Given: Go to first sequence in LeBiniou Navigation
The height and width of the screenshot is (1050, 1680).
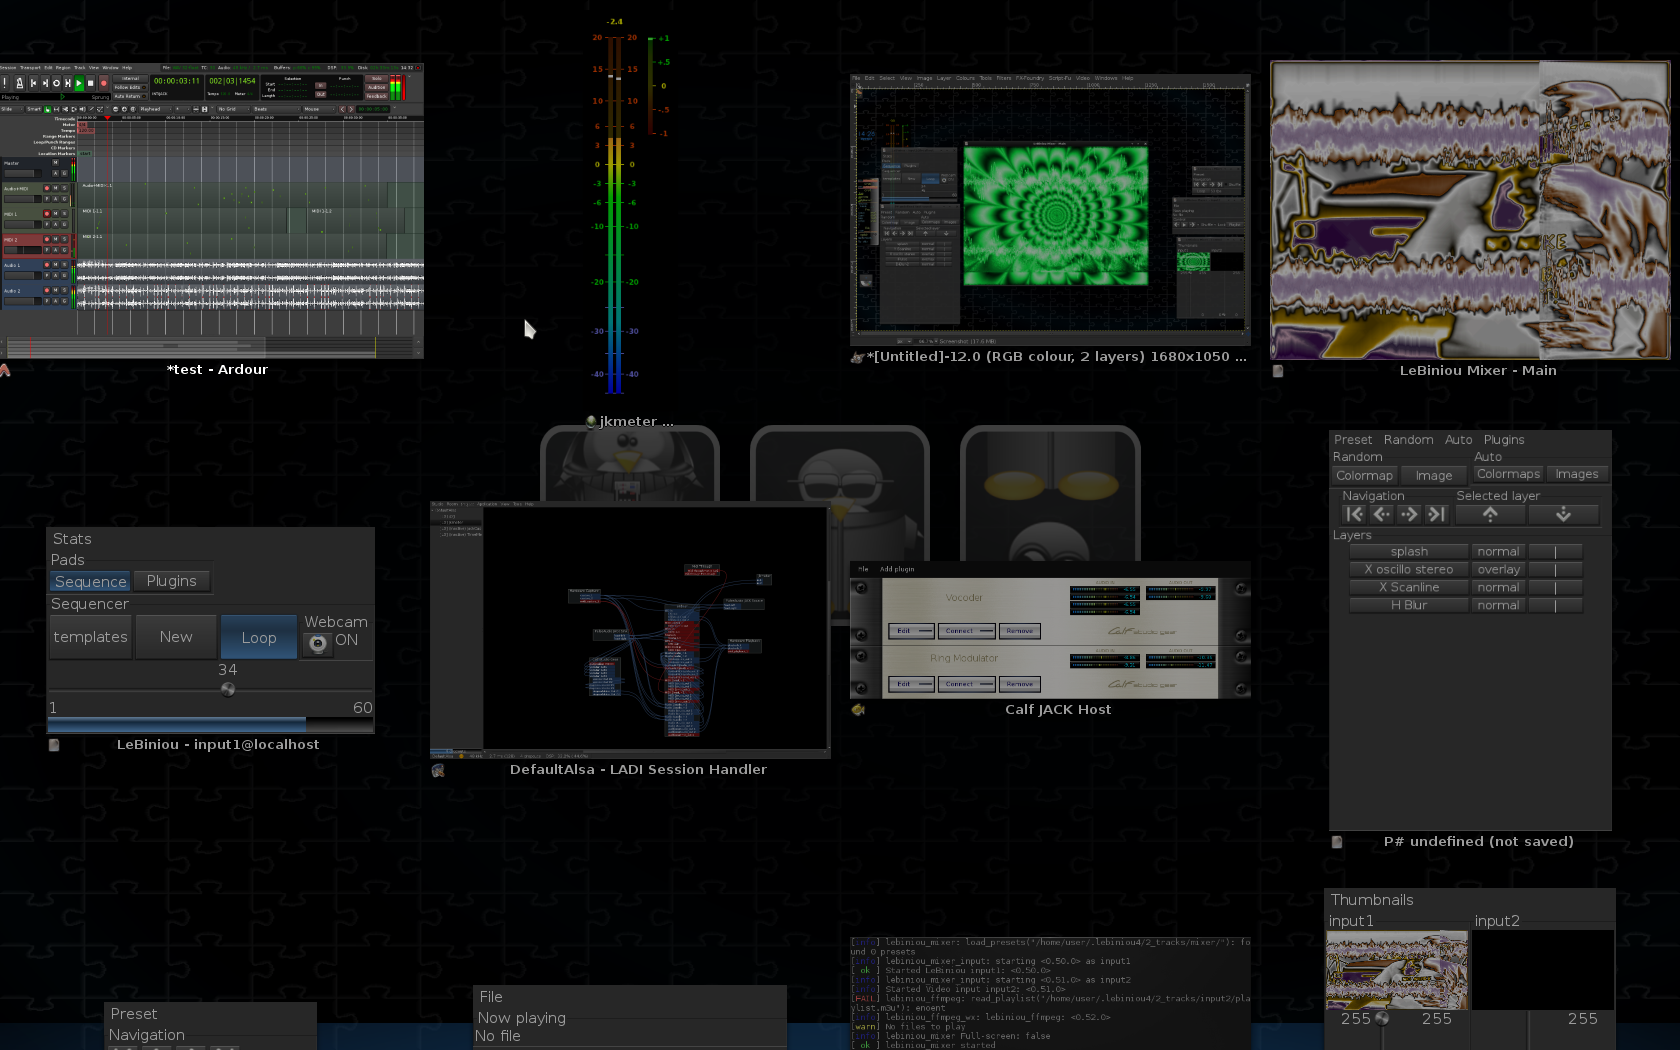Looking at the screenshot, I should (x=1354, y=514).
